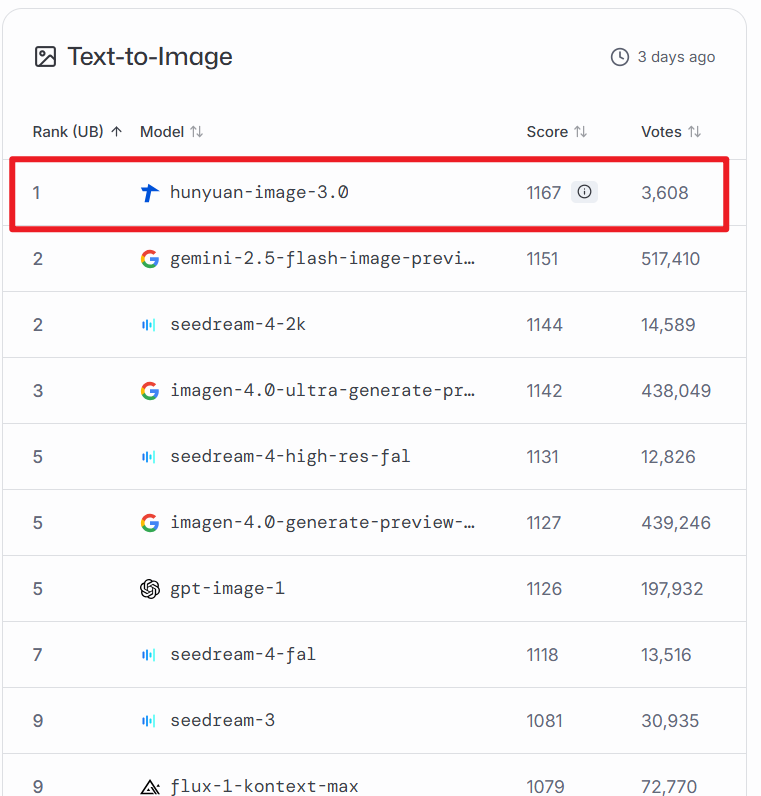Select the seedream-4-fal model name
Image resolution: width=761 pixels, height=796 pixels.
[x=243, y=655]
